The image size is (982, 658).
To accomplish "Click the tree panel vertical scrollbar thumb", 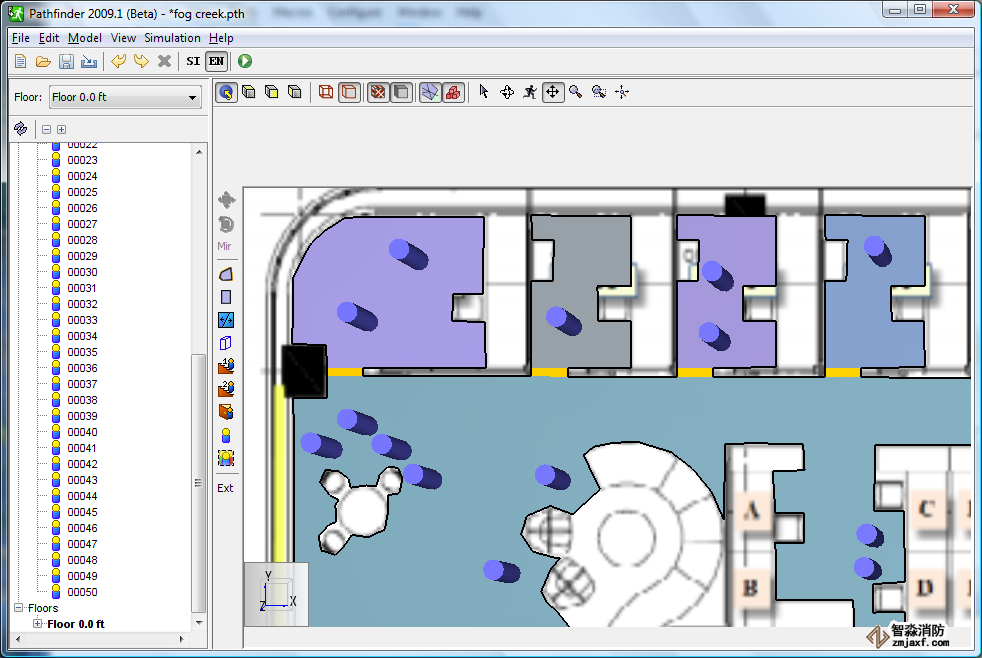I will click(x=198, y=480).
